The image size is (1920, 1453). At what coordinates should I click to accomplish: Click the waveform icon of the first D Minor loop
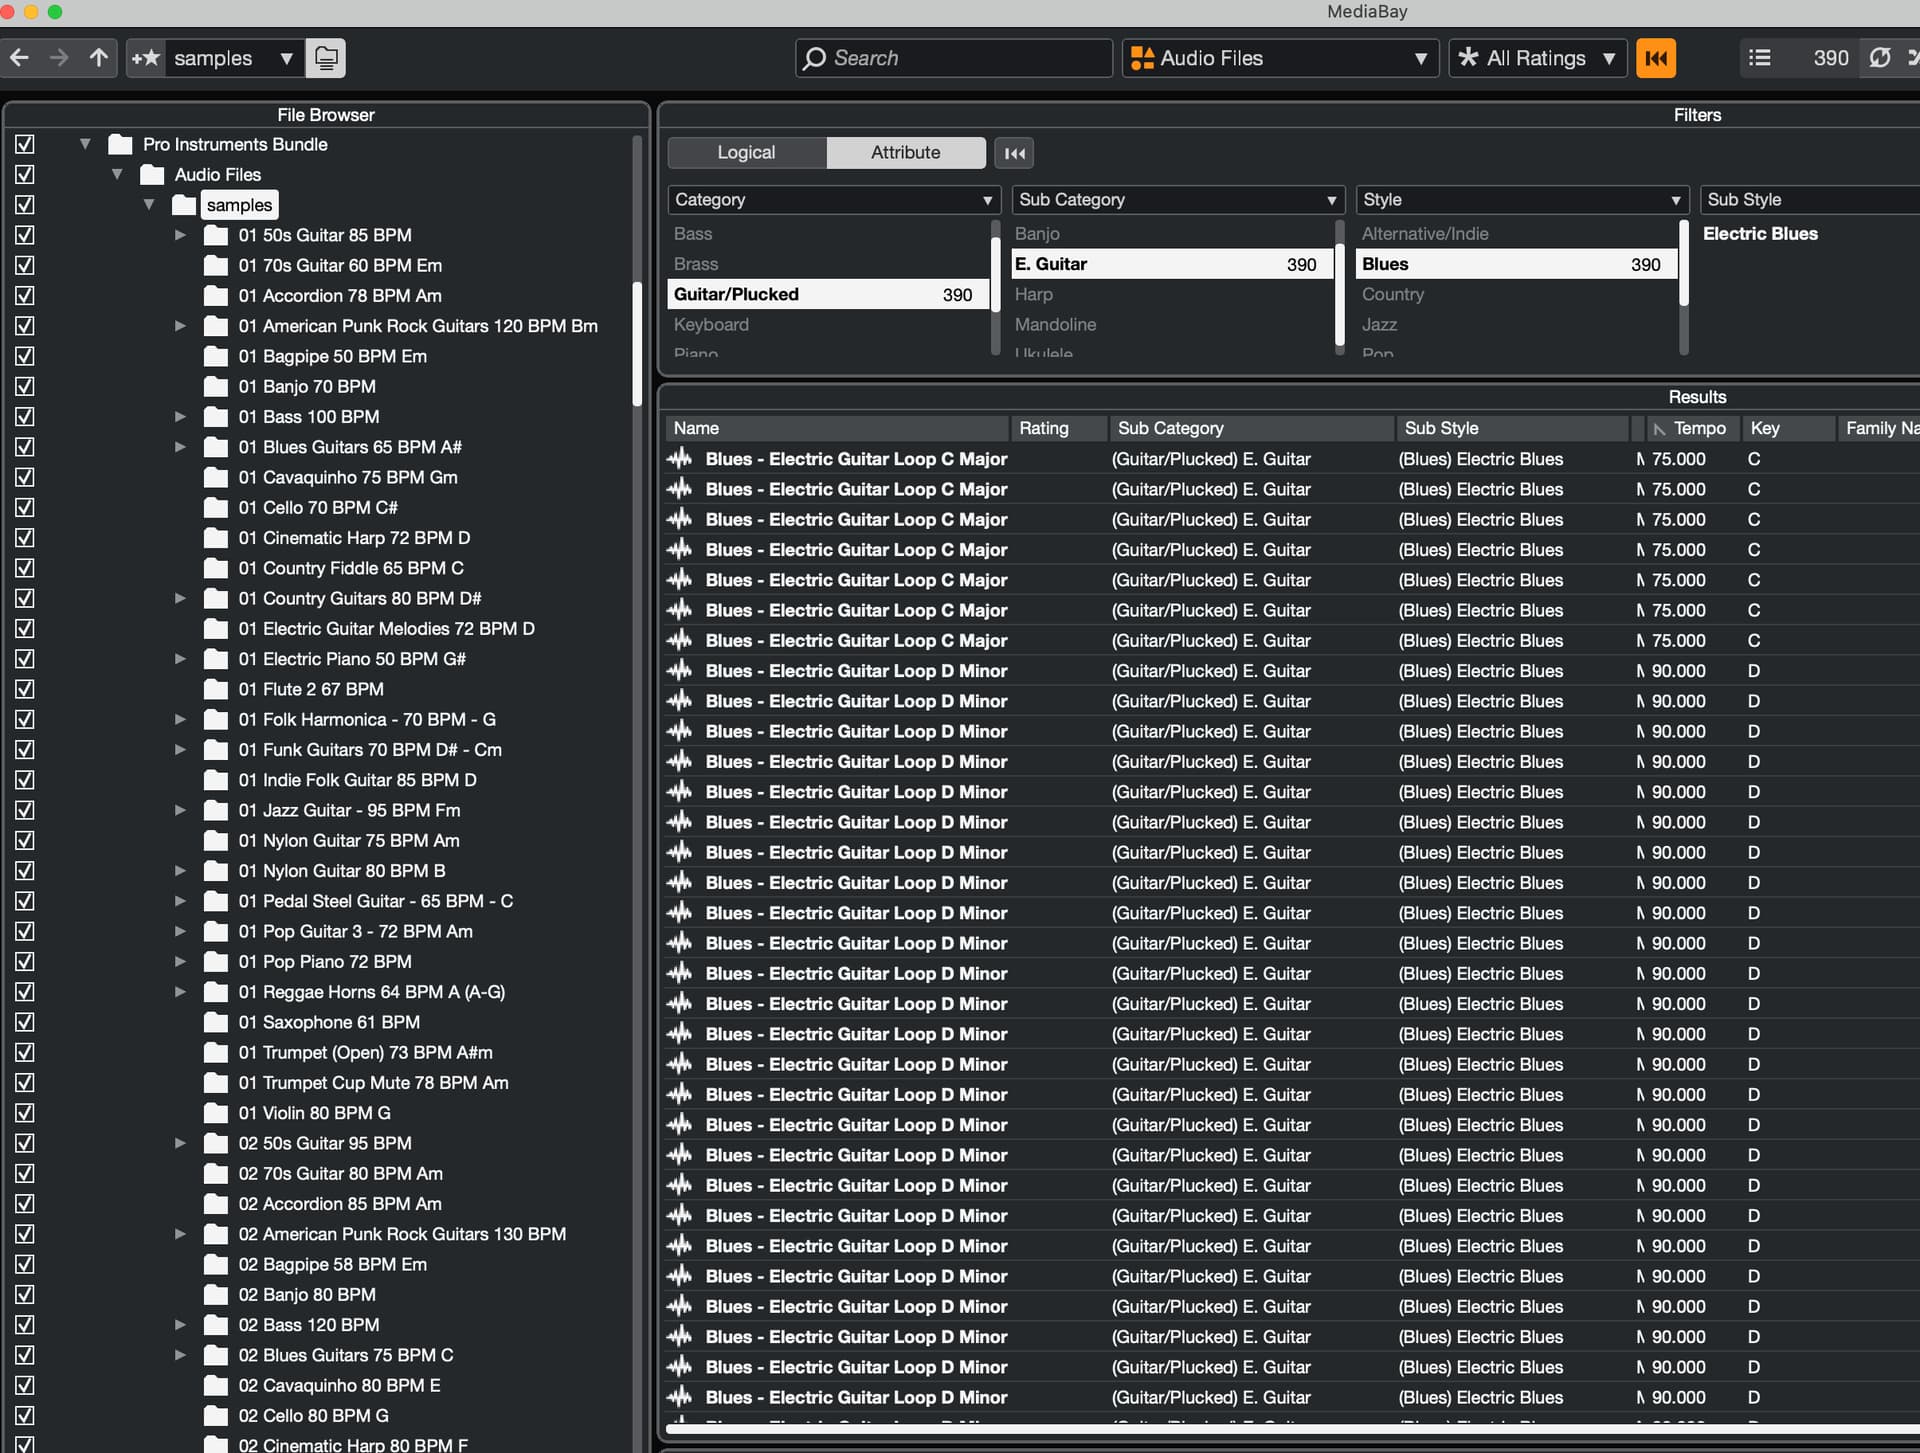(x=680, y=671)
